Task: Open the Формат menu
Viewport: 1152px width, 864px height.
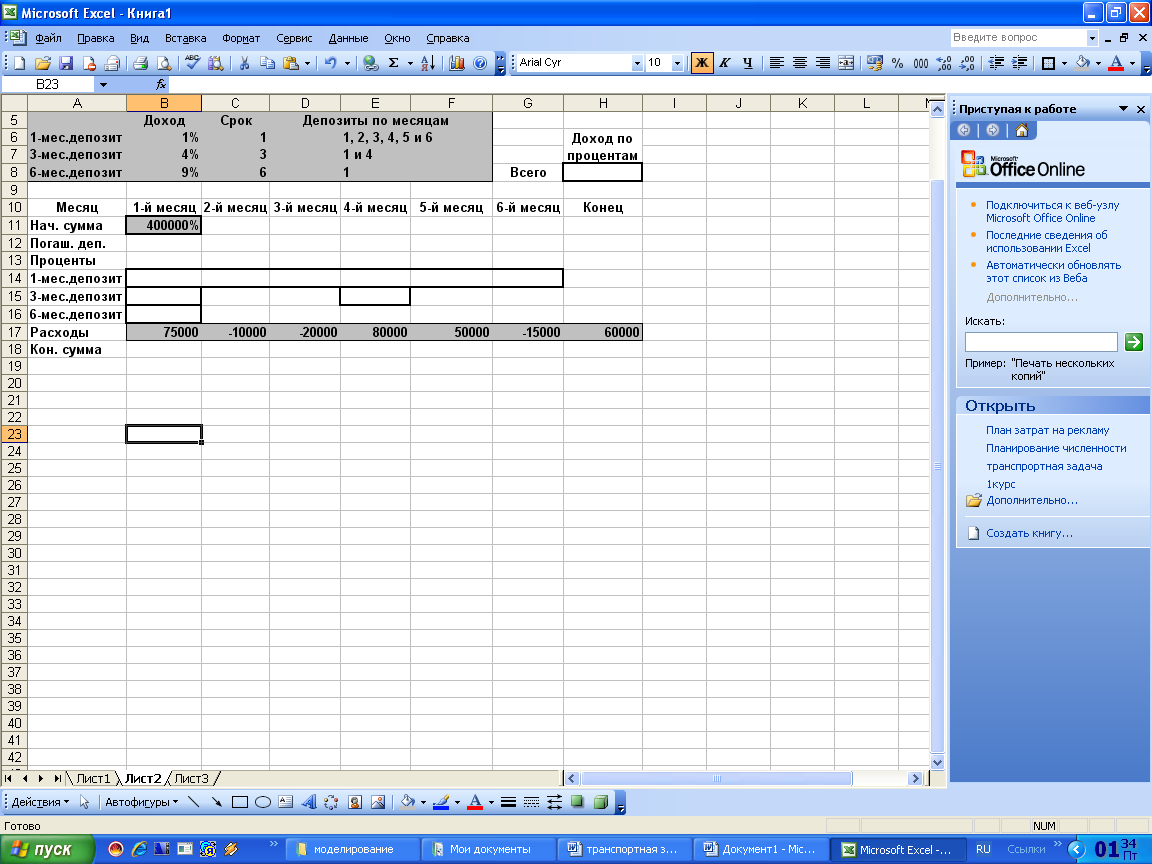Action: point(241,38)
